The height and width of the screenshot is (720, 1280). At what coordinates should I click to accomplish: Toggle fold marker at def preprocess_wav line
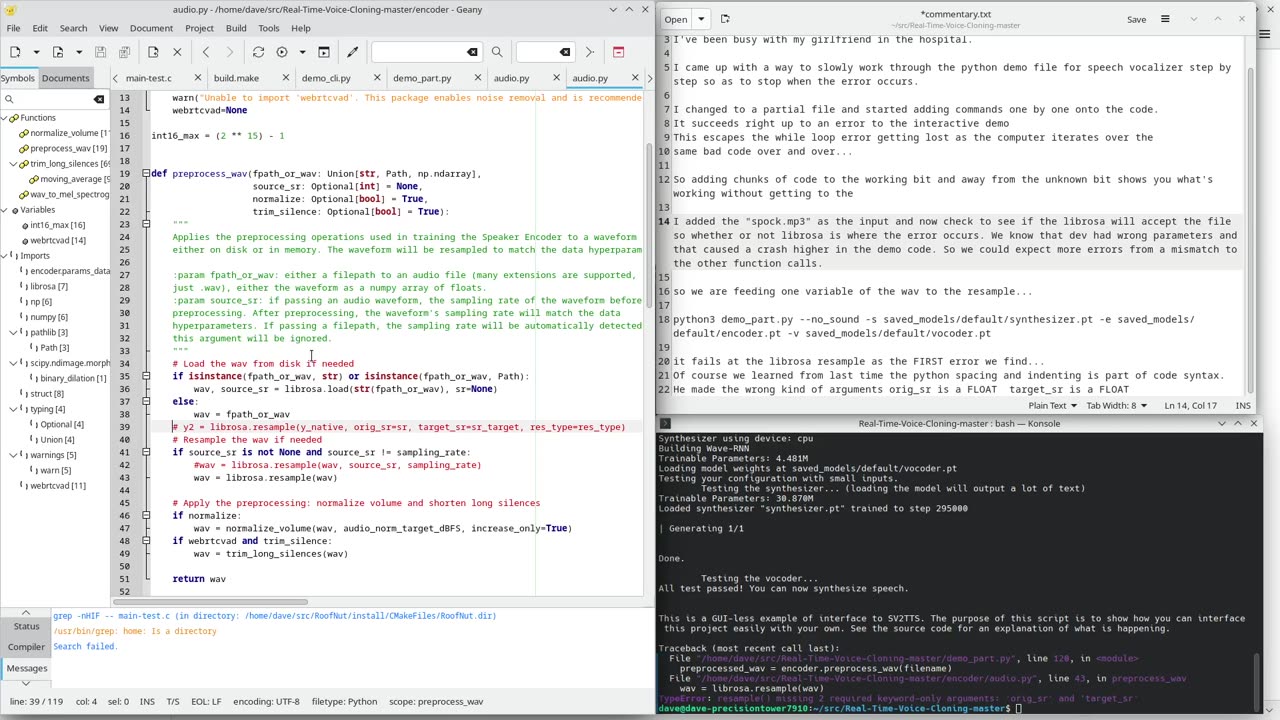tap(146, 174)
